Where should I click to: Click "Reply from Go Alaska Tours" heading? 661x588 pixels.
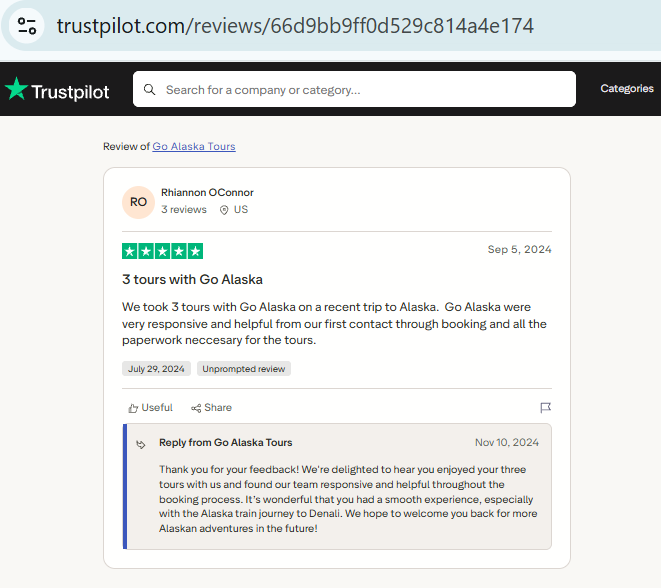(x=226, y=443)
